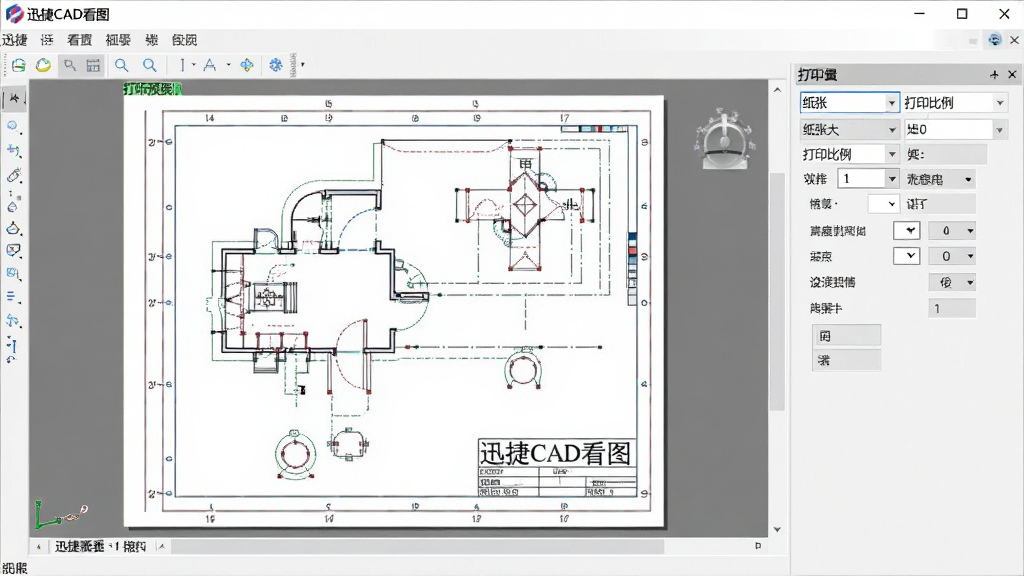Open the third-row 打印比例 dropdown
Screen dimensions: 1024x576
(850, 154)
